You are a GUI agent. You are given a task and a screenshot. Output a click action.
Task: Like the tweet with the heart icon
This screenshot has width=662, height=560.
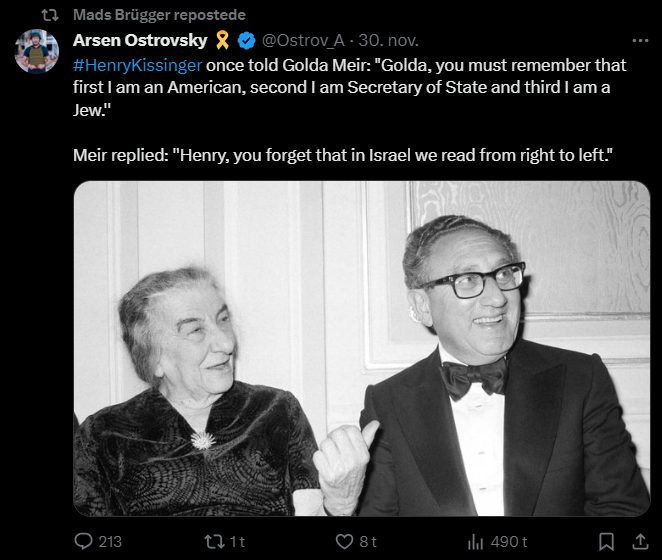click(344, 541)
